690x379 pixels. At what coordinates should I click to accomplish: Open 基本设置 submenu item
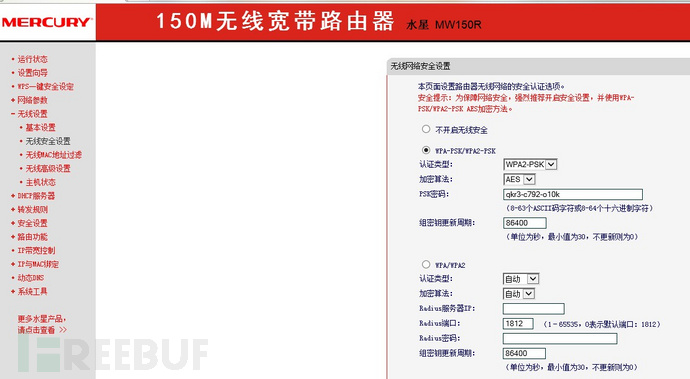(x=40, y=127)
